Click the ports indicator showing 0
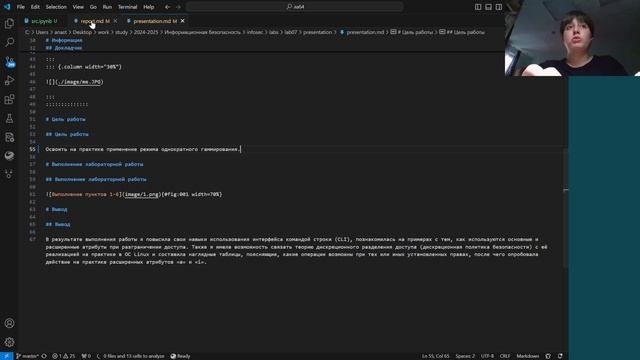 (x=86, y=356)
